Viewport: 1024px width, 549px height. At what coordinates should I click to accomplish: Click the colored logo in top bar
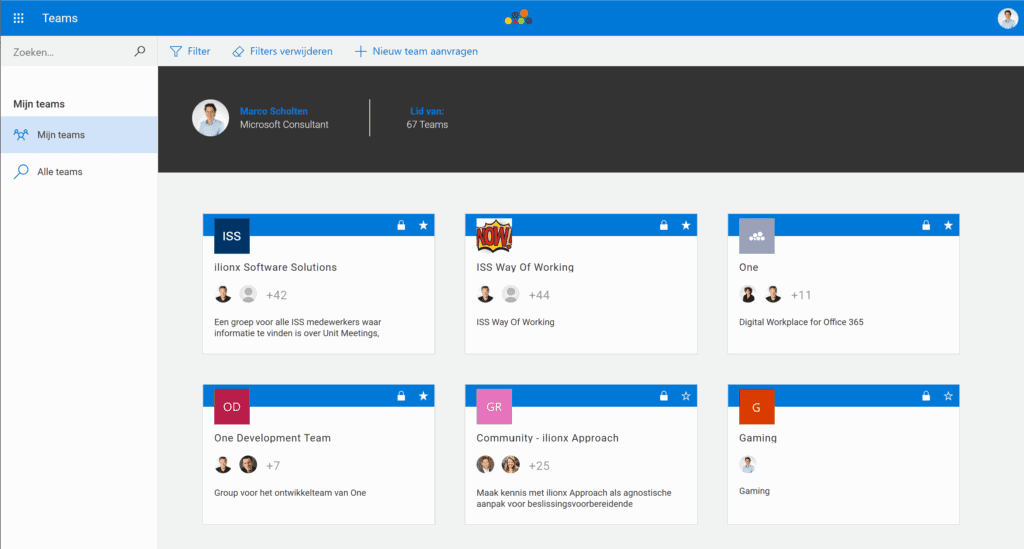[x=518, y=17]
